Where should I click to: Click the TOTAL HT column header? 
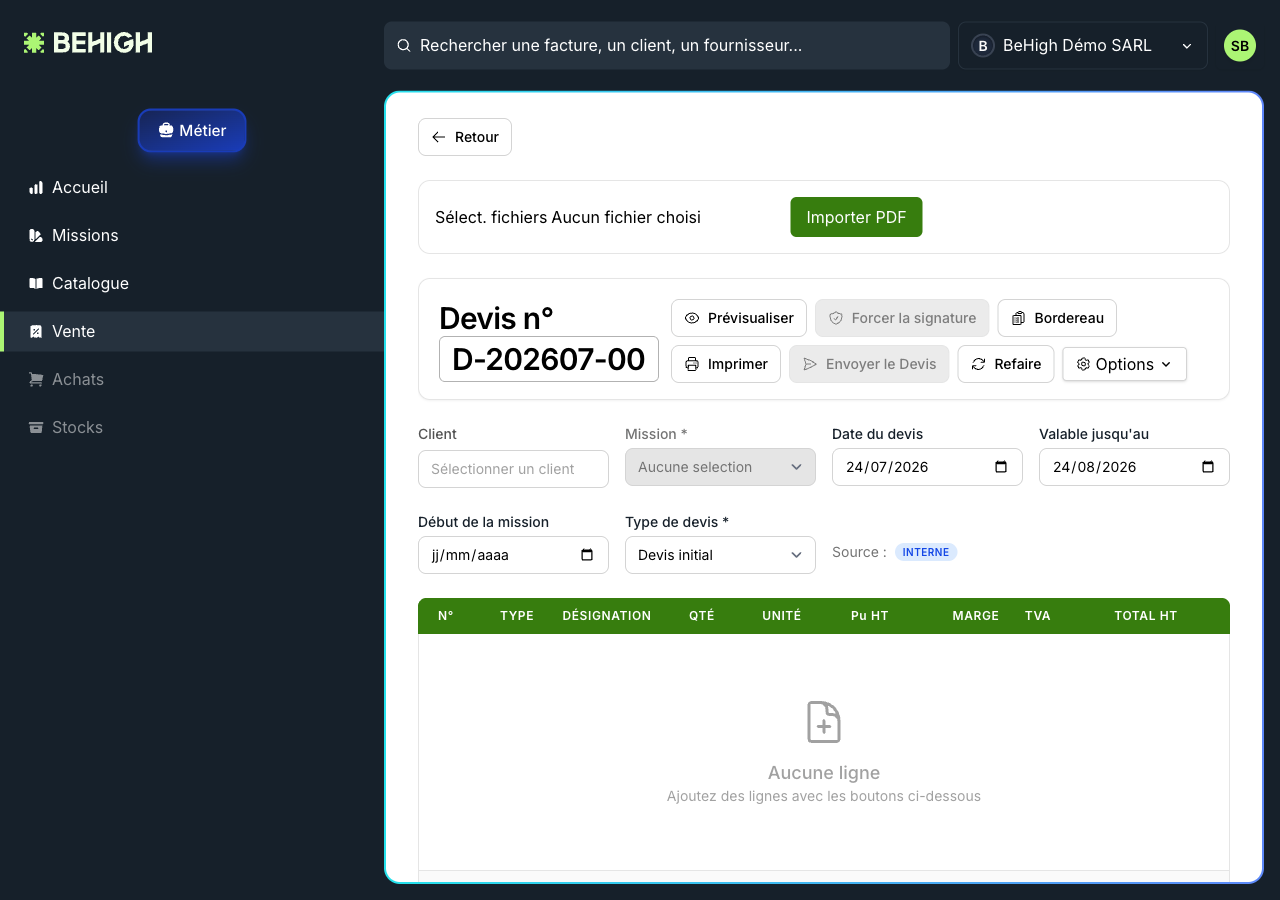1146,616
